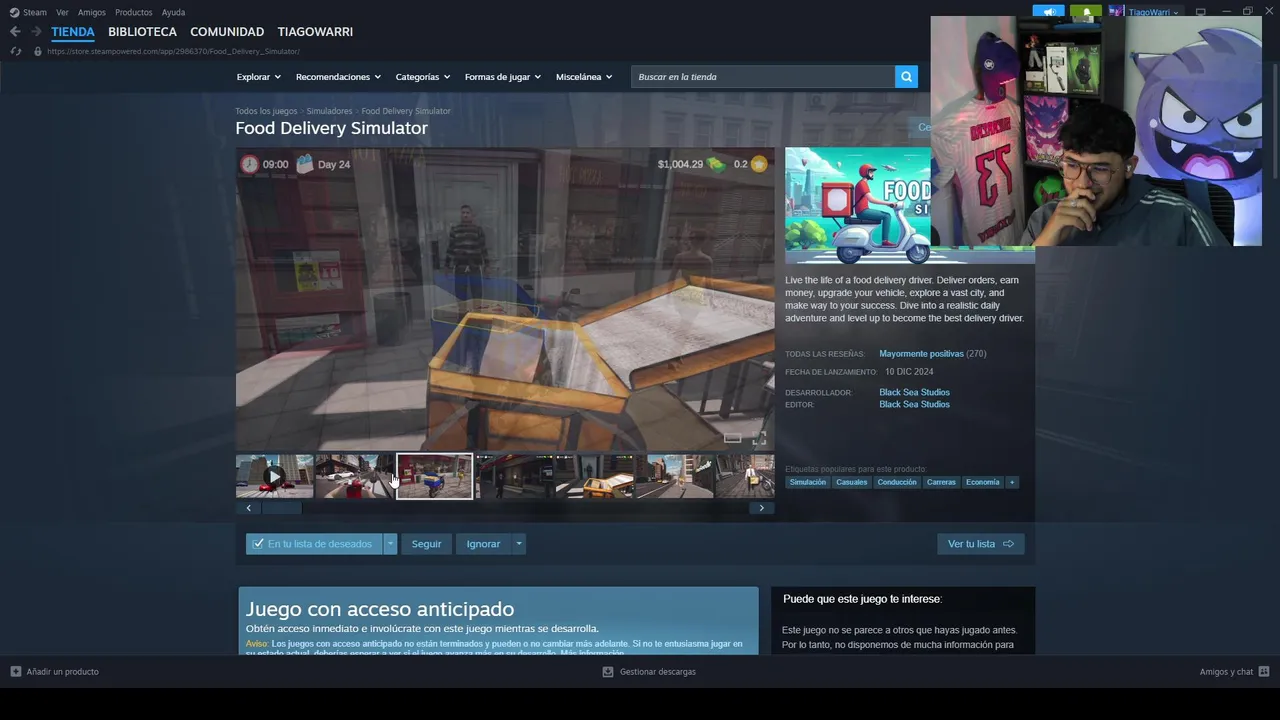Play the trailer video thumbnail
Image resolution: width=1280 pixels, height=720 pixels.
[274, 476]
